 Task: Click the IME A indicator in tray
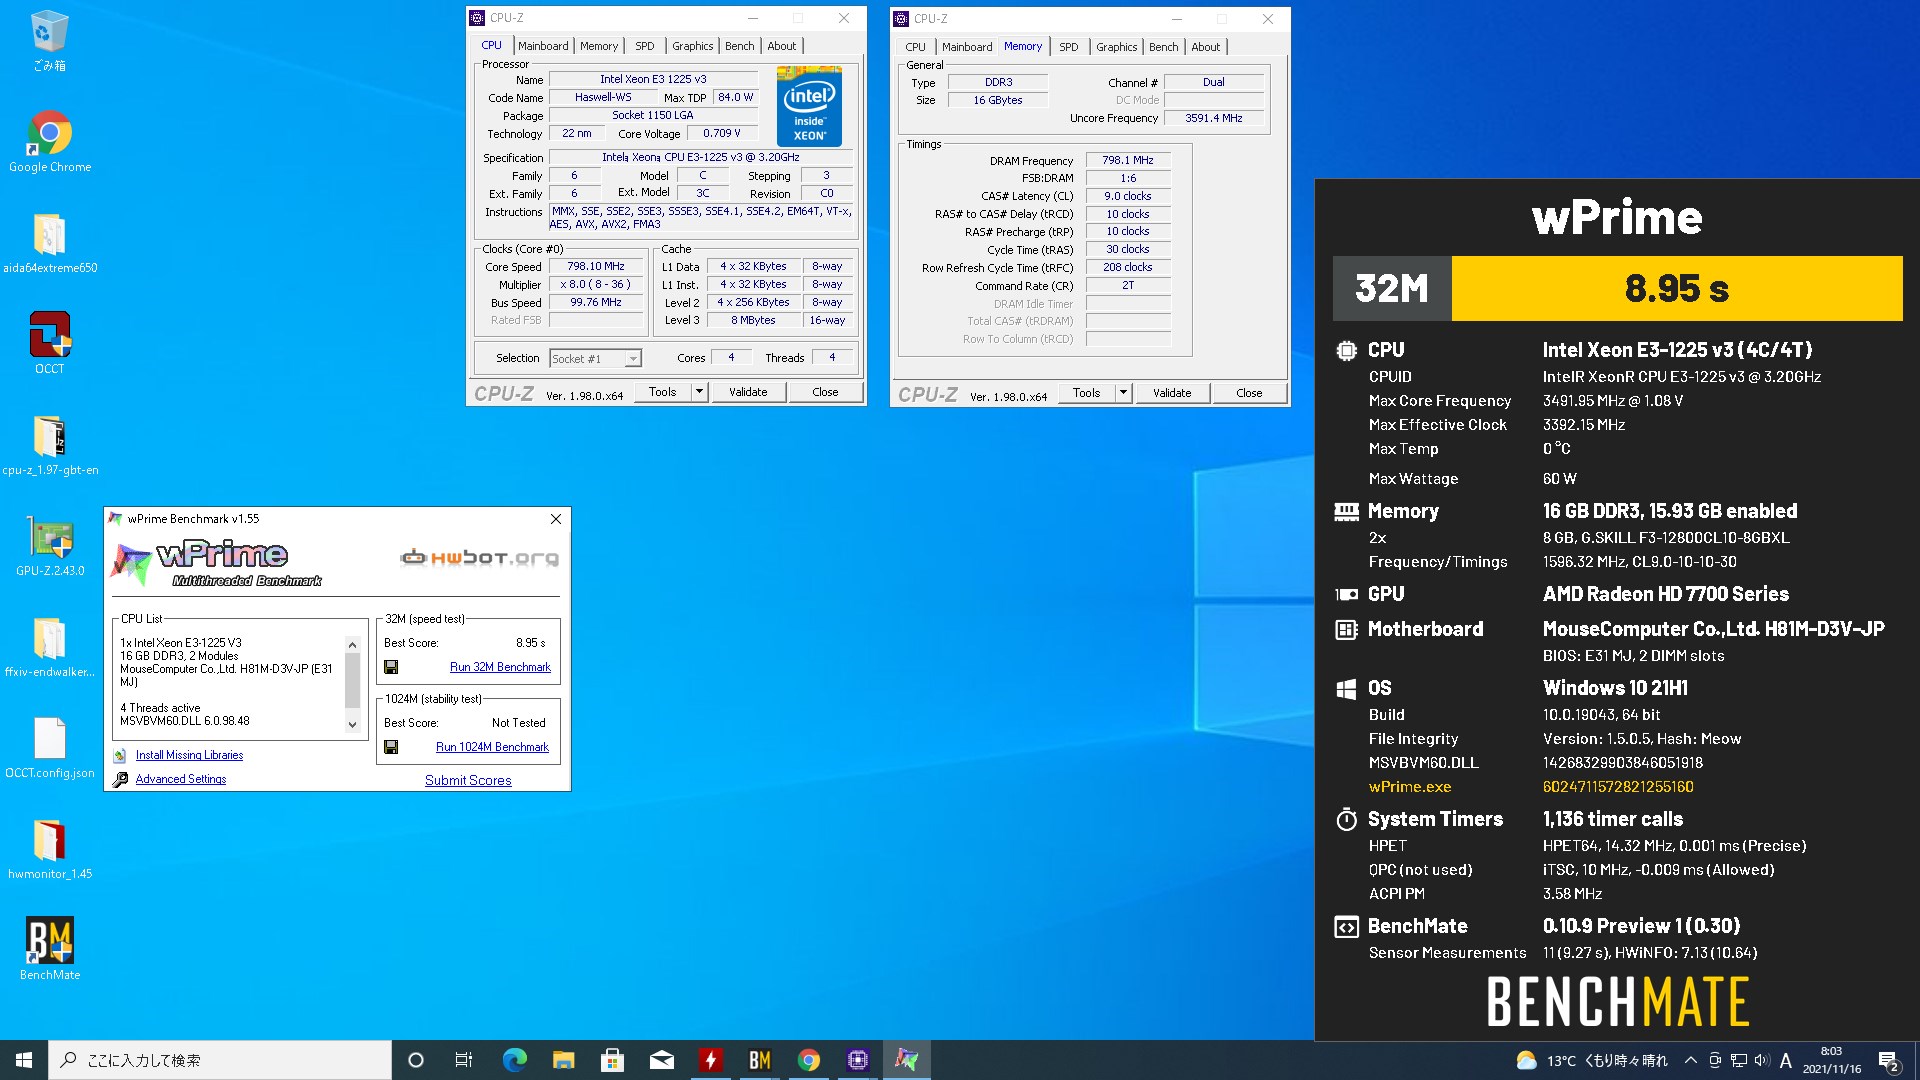(x=1786, y=1060)
